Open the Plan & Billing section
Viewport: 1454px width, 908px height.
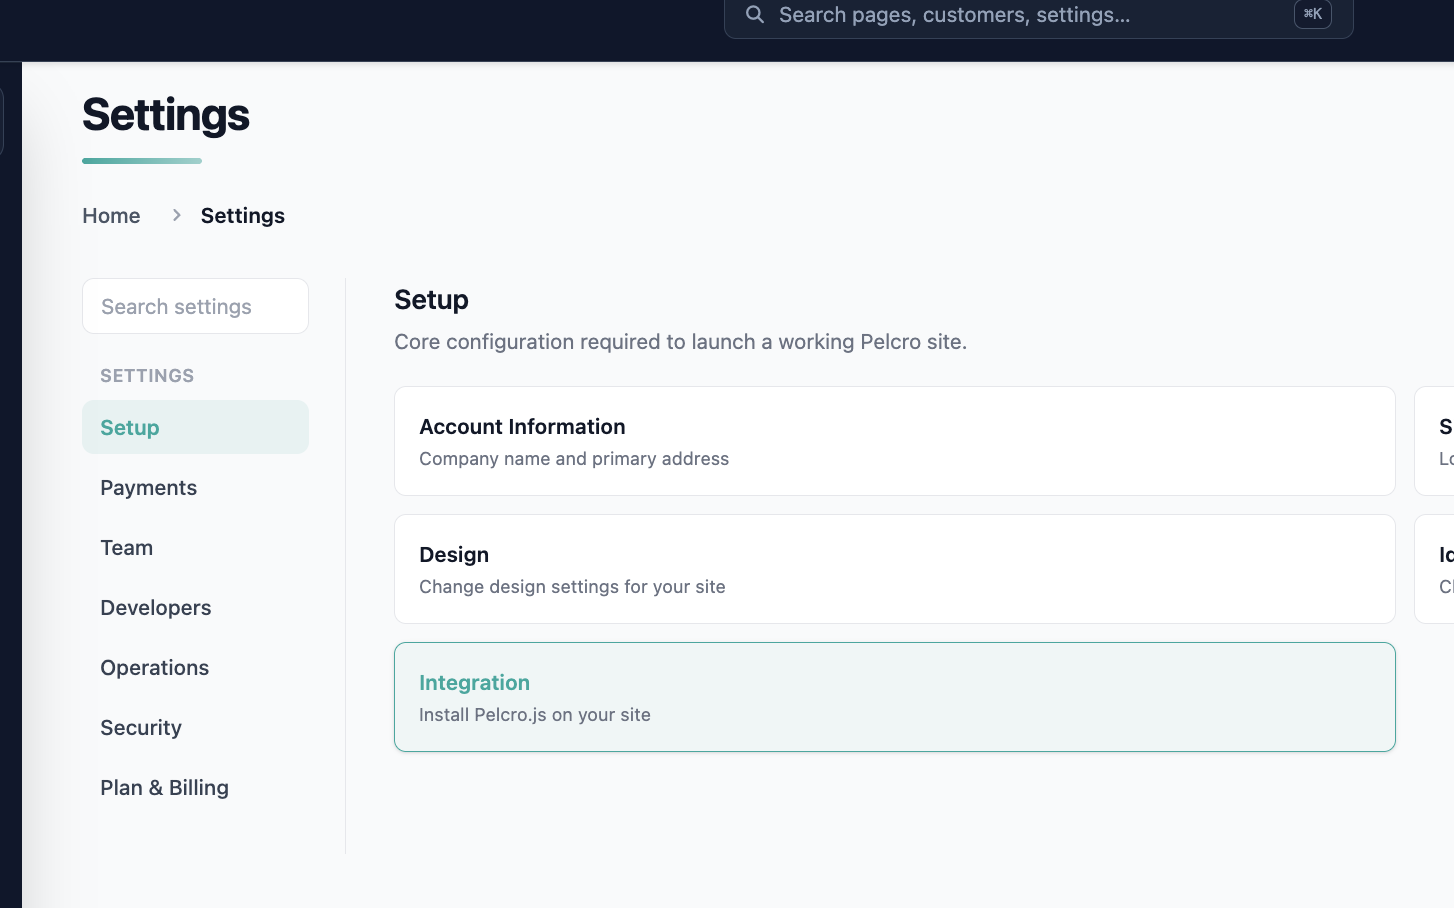(x=195, y=787)
